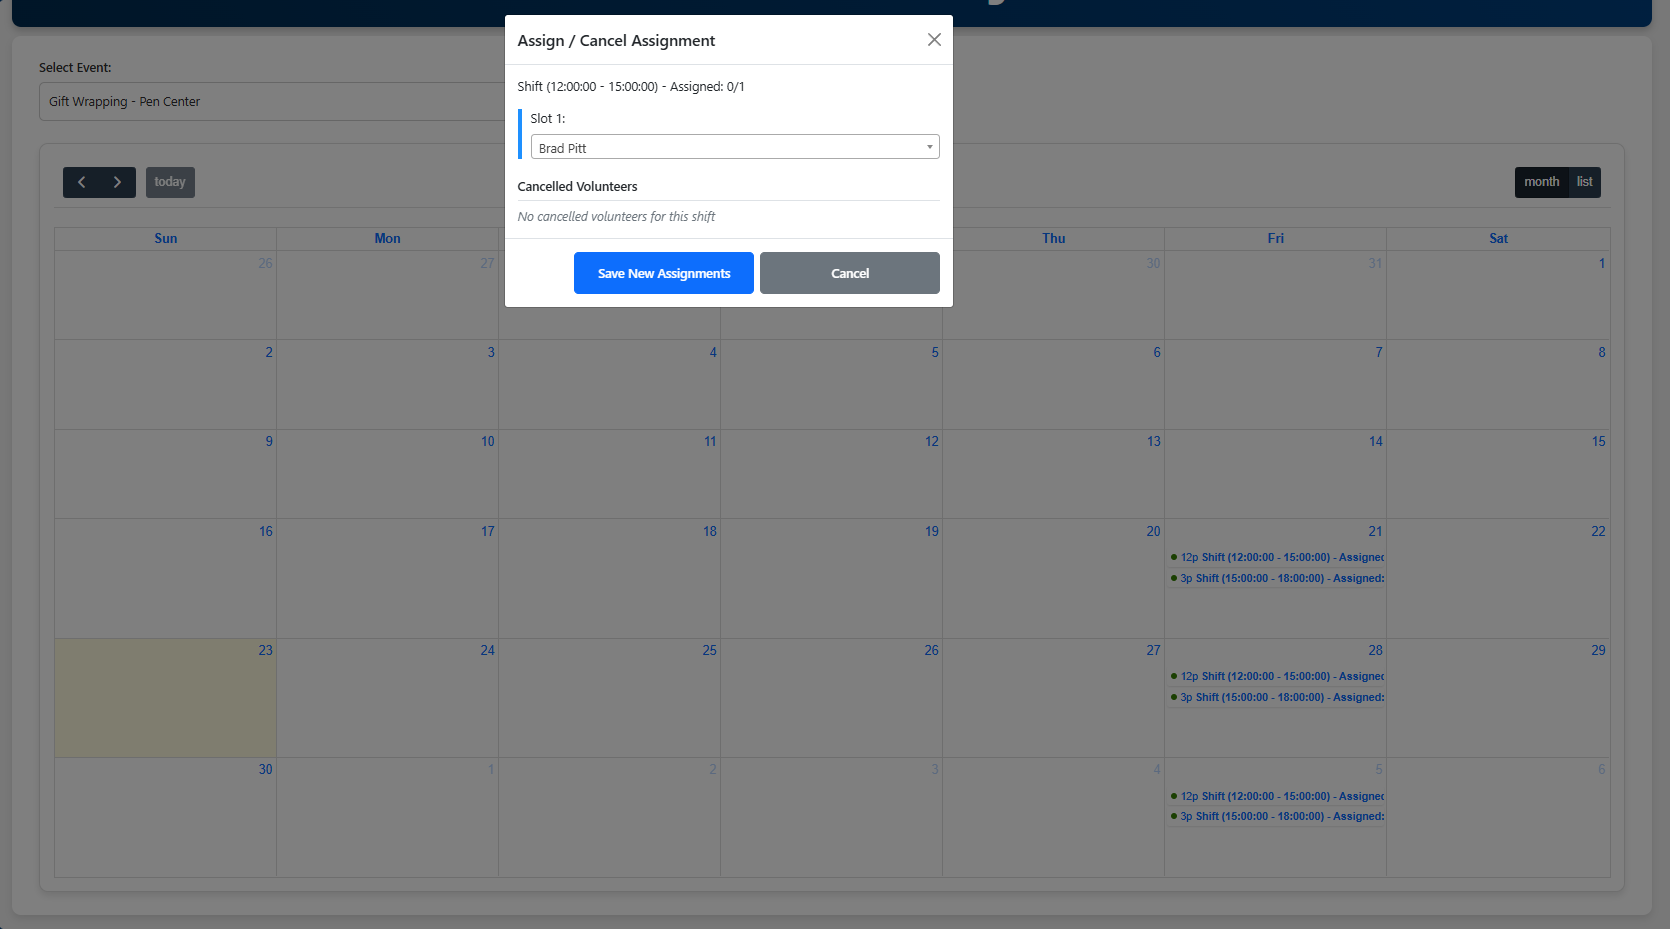The image size is (1670, 929).
Task: Click the green dot on the 12p Shift for October 21
Action: (x=1173, y=557)
